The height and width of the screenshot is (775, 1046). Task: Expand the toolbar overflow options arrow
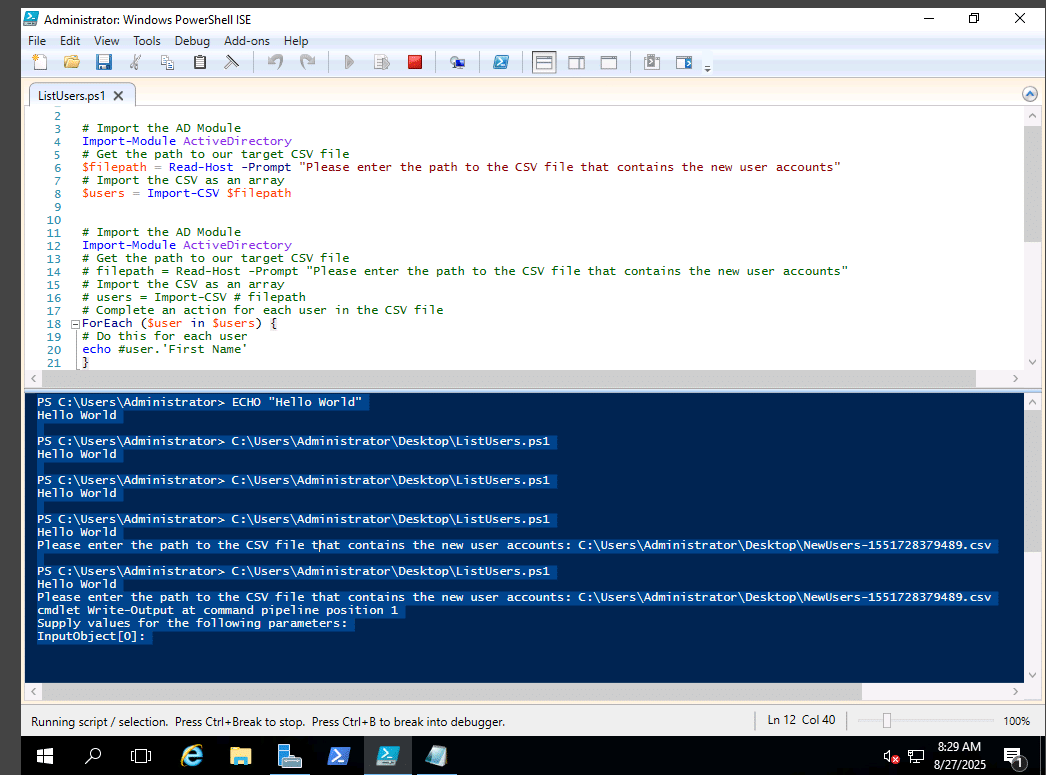[708, 68]
